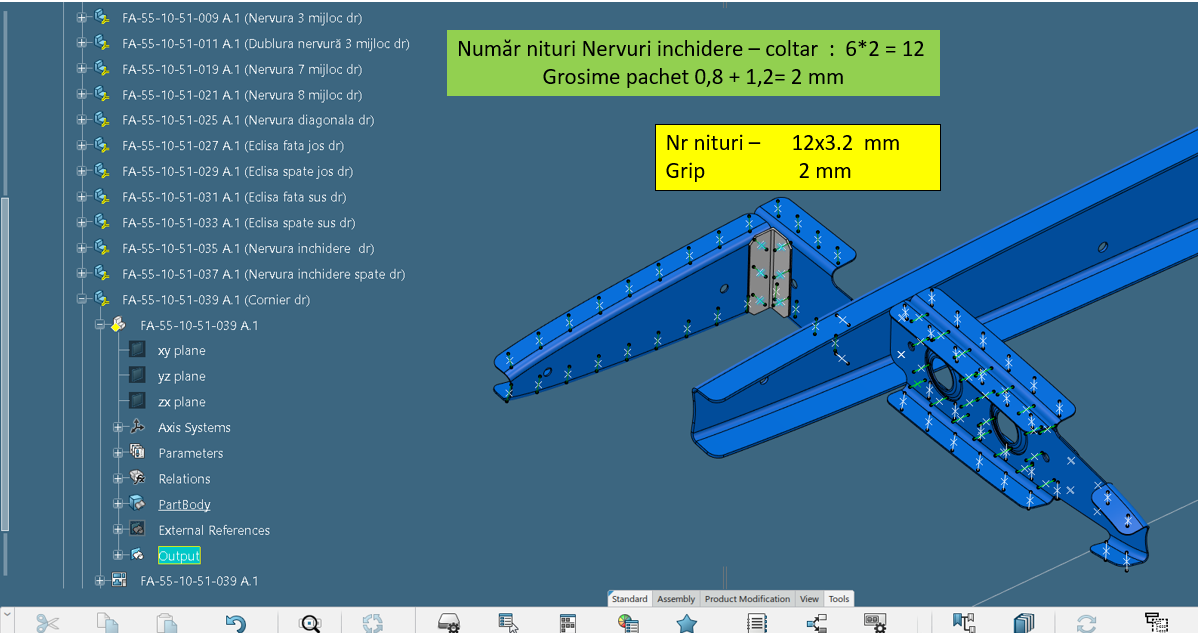
Task: Select the highlighted Output tree item
Action: pos(179,556)
